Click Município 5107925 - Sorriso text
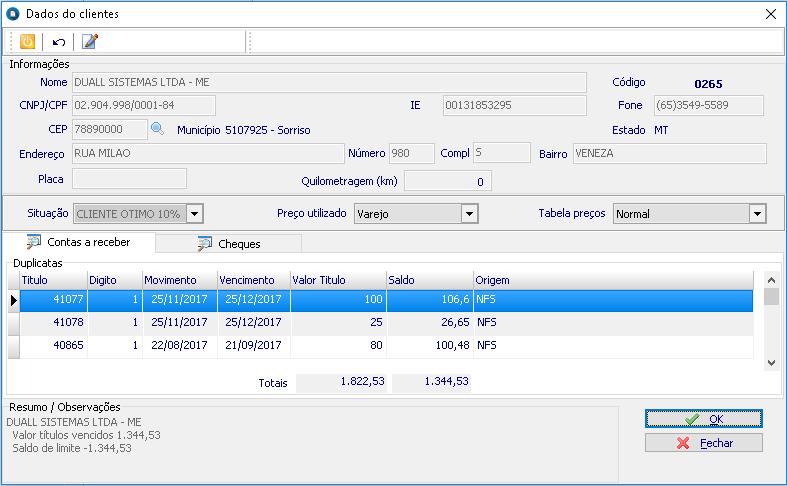This screenshot has height=486, width=787. click(x=243, y=130)
